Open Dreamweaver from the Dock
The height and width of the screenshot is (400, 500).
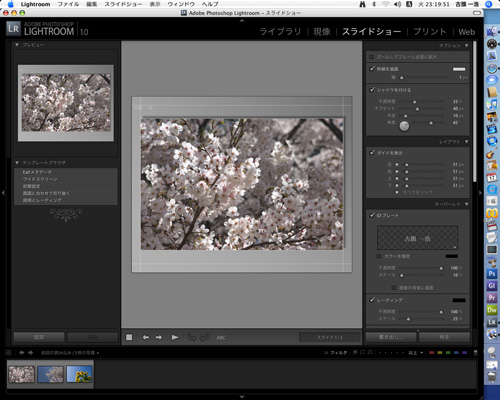(492, 310)
